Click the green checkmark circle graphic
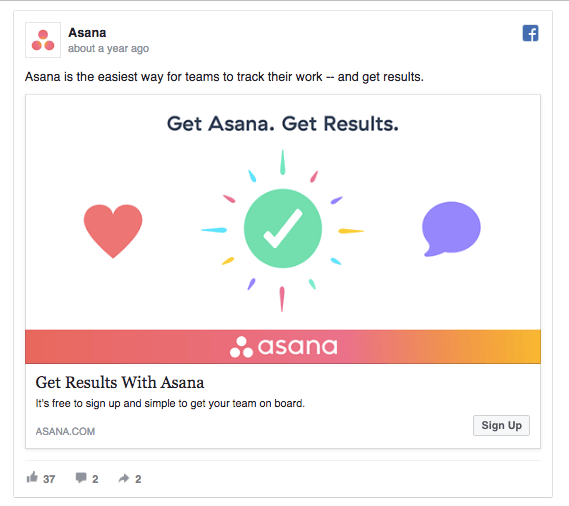 (283, 228)
